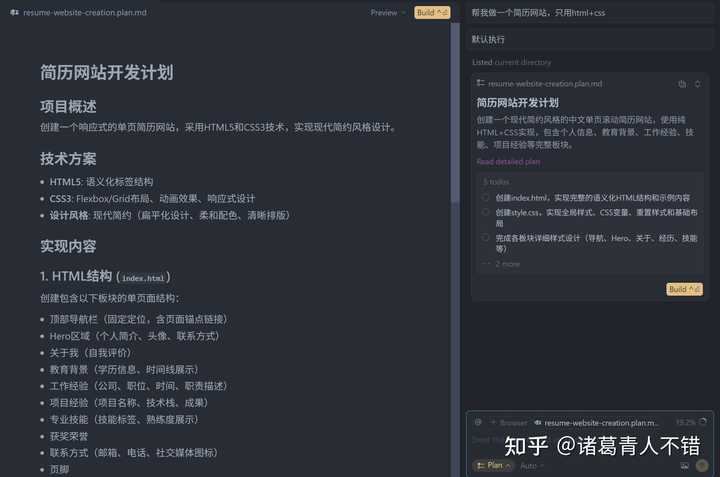Check the todo for creating index.html
Screen dimensions: 720x477
click(485, 197)
